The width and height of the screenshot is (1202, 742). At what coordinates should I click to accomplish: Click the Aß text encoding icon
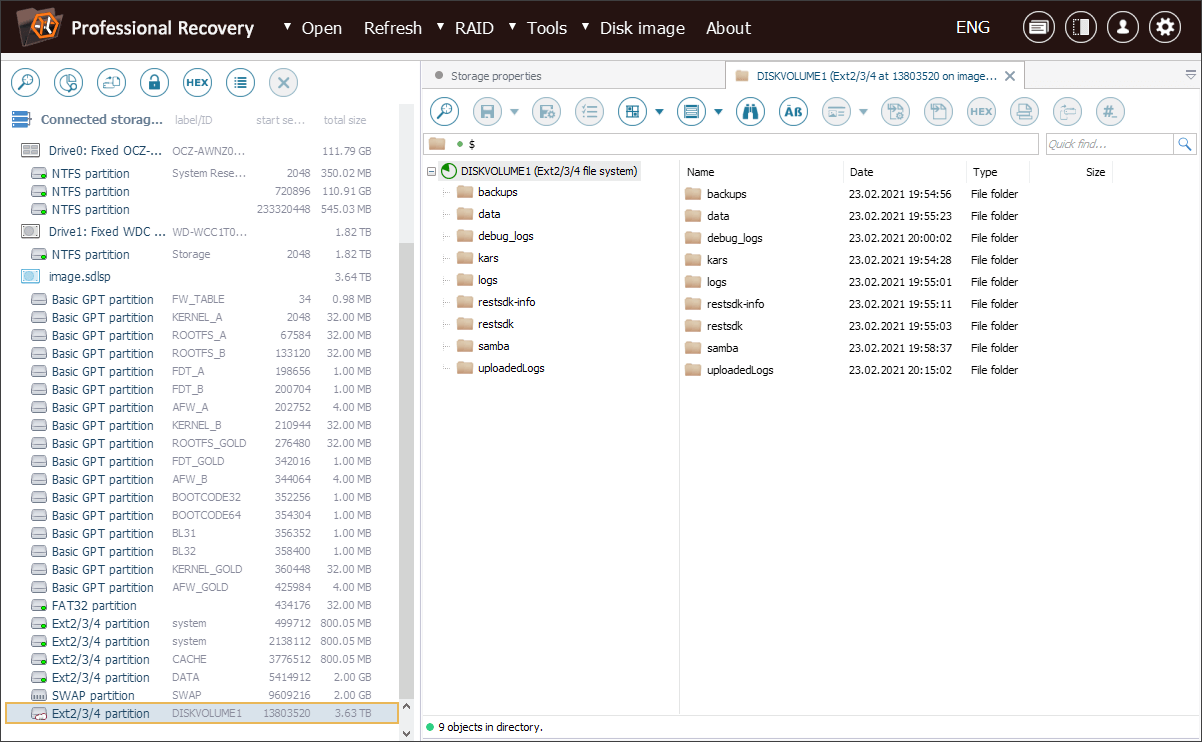(x=793, y=111)
